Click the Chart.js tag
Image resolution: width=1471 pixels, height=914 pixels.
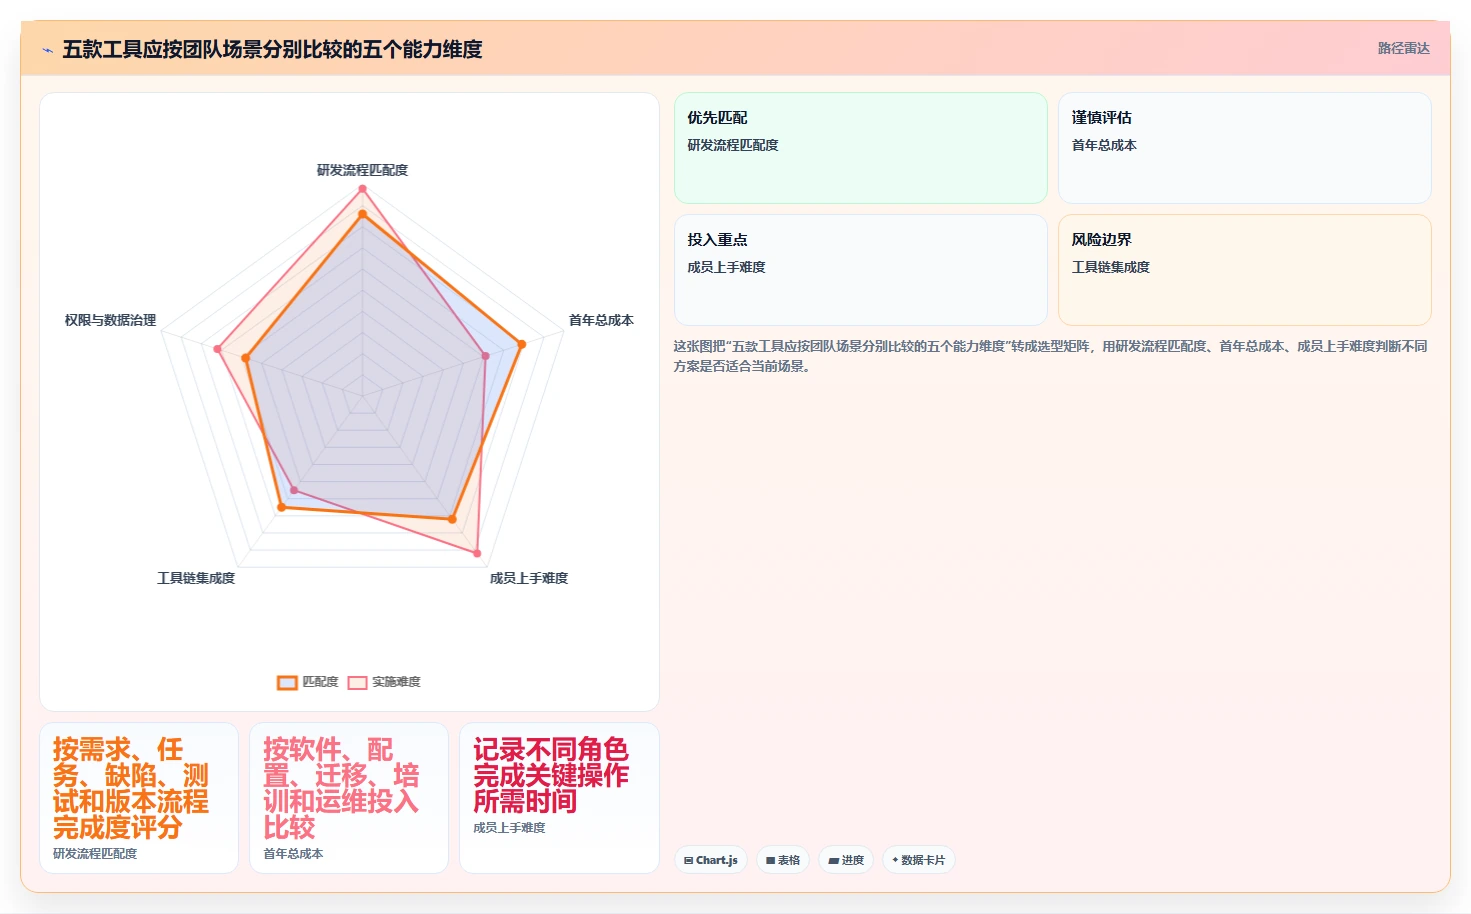711,860
